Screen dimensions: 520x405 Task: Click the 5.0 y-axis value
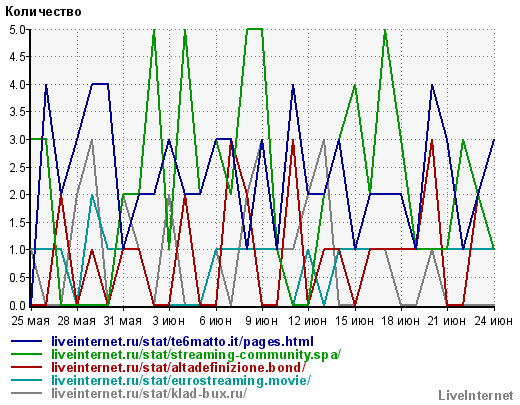(17, 30)
